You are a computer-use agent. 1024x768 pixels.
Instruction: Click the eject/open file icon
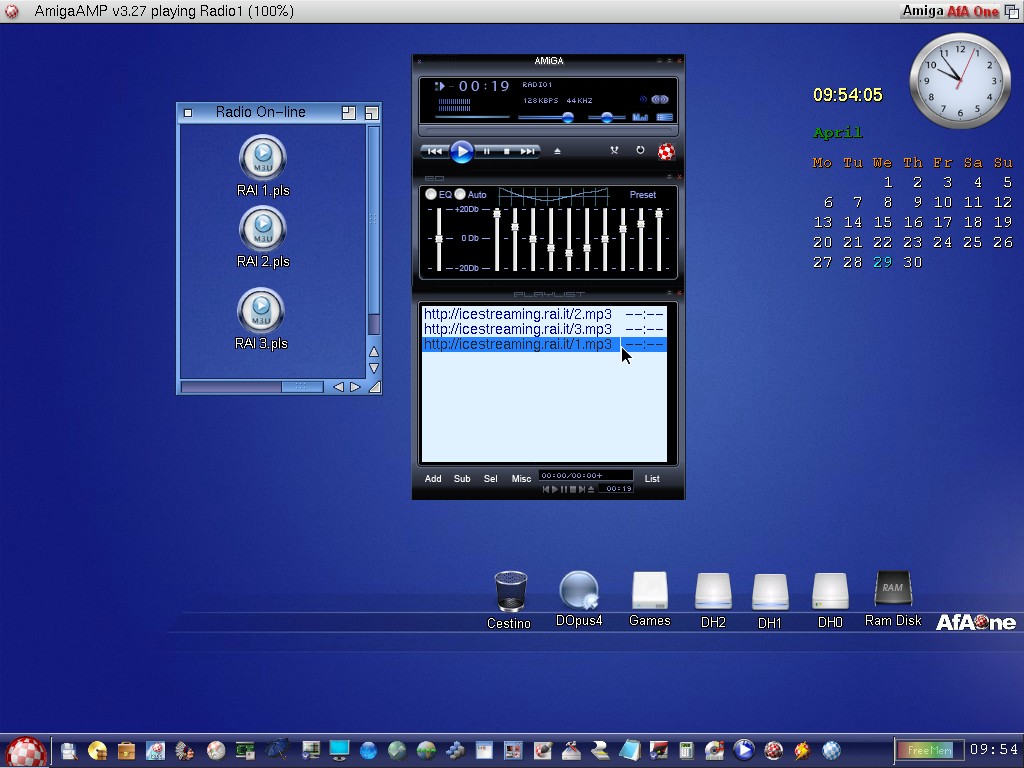[x=557, y=151]
